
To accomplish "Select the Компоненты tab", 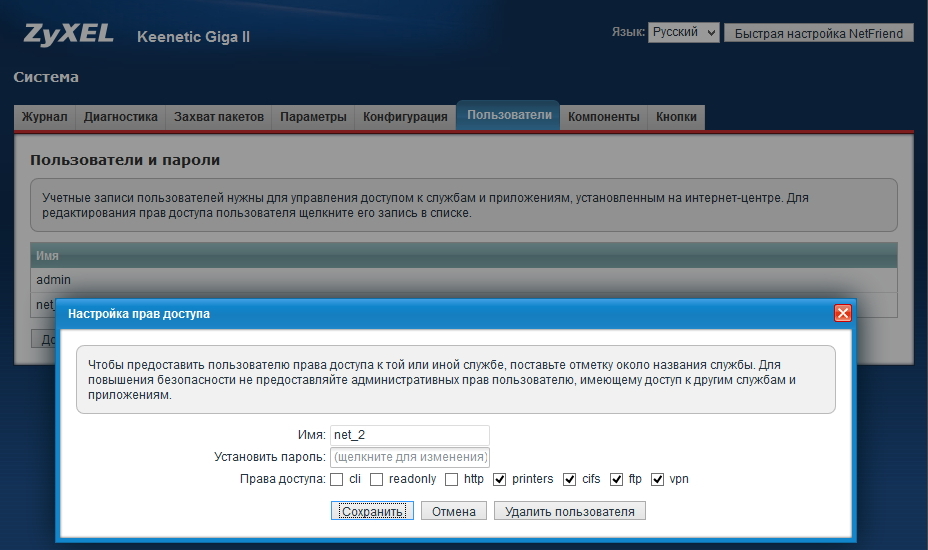I will click(x=603, y=117).
